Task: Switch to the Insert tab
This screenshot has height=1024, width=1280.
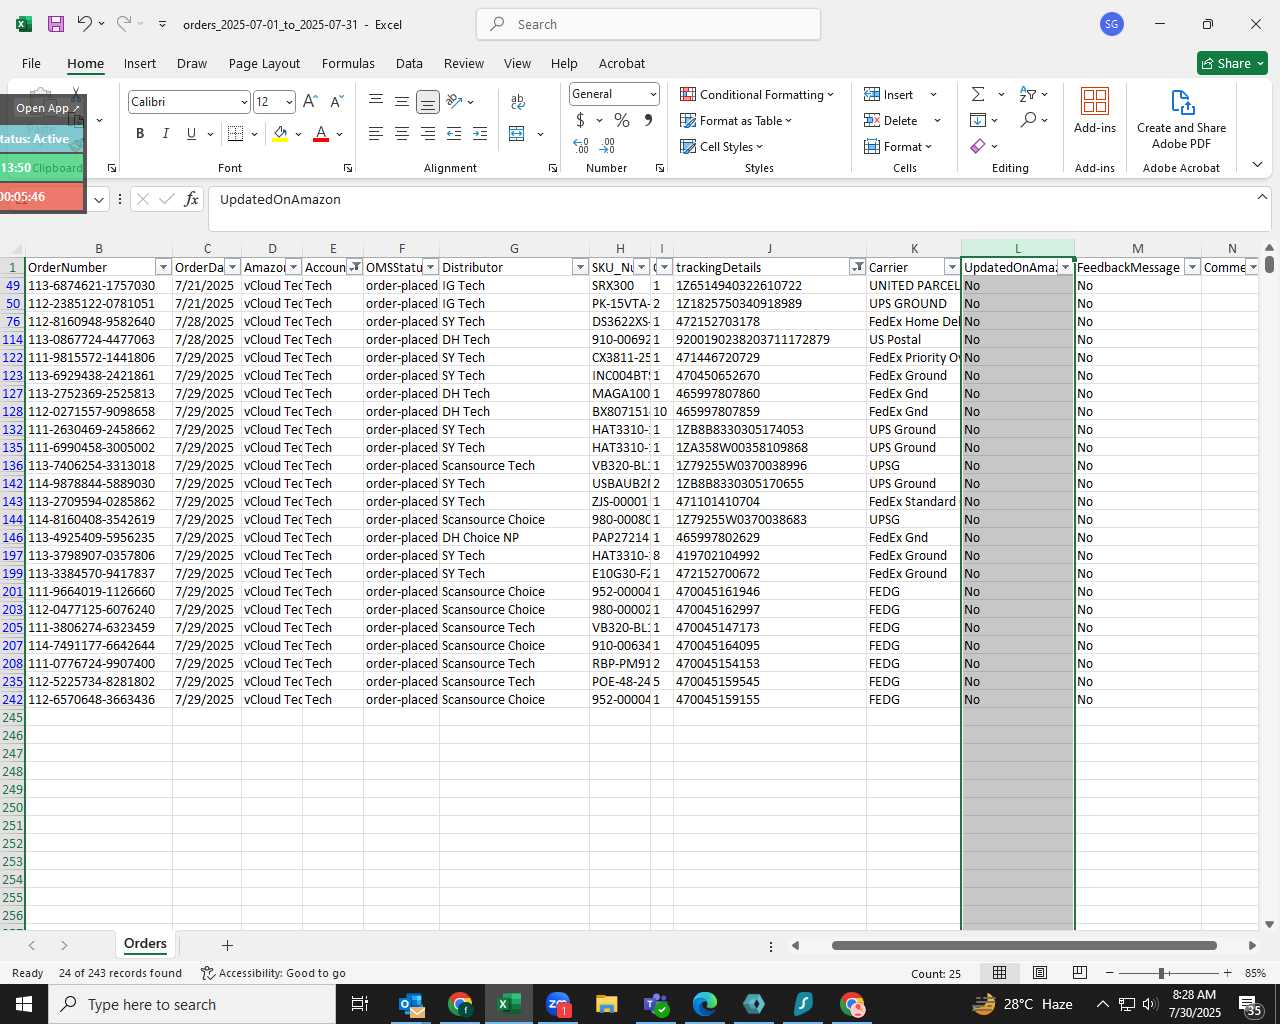Action: click(140, 63)
